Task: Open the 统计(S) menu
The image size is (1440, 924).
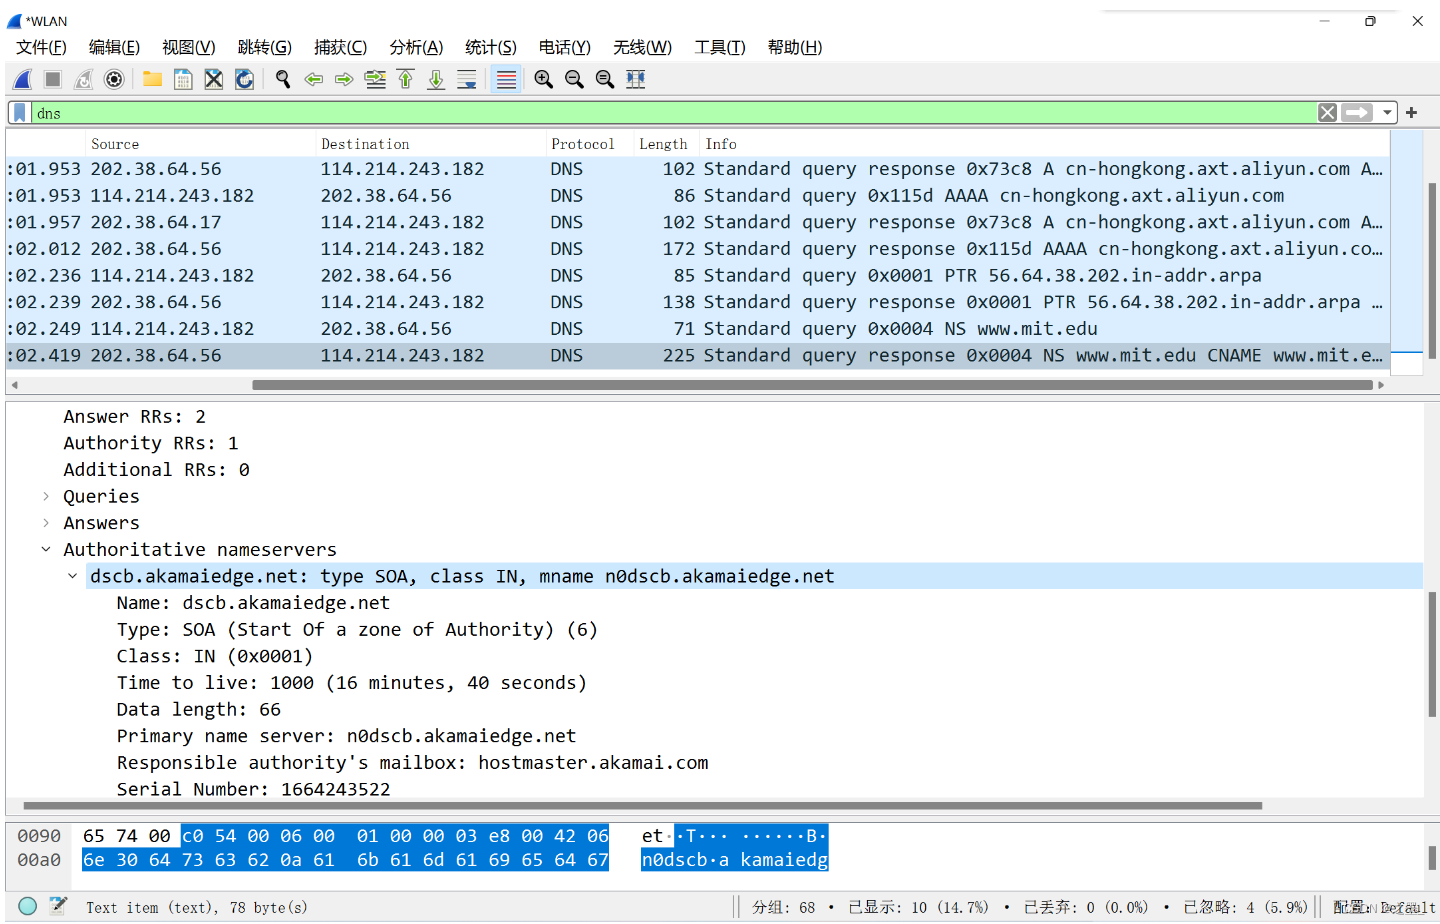Action: click(x=491, y=47)
